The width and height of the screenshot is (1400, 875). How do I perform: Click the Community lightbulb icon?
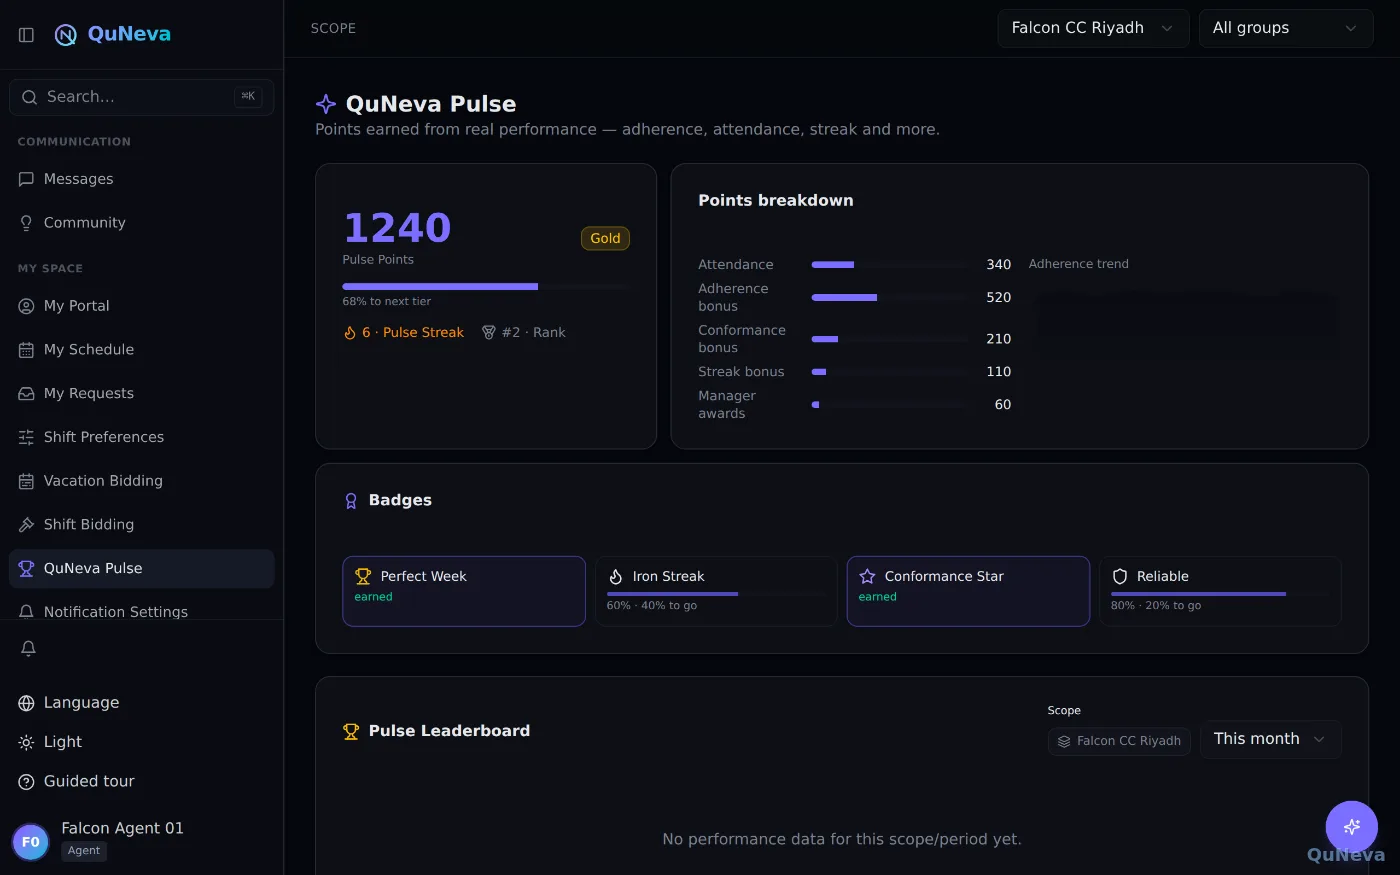26,223
